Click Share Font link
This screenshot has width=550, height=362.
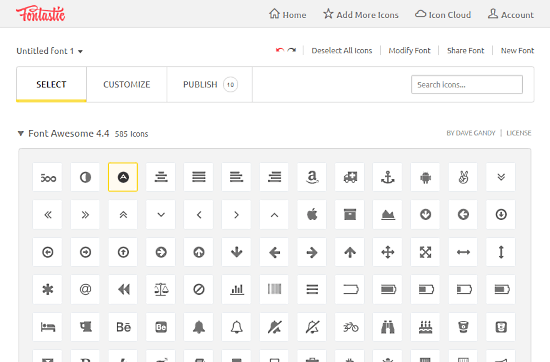[465, 51]
